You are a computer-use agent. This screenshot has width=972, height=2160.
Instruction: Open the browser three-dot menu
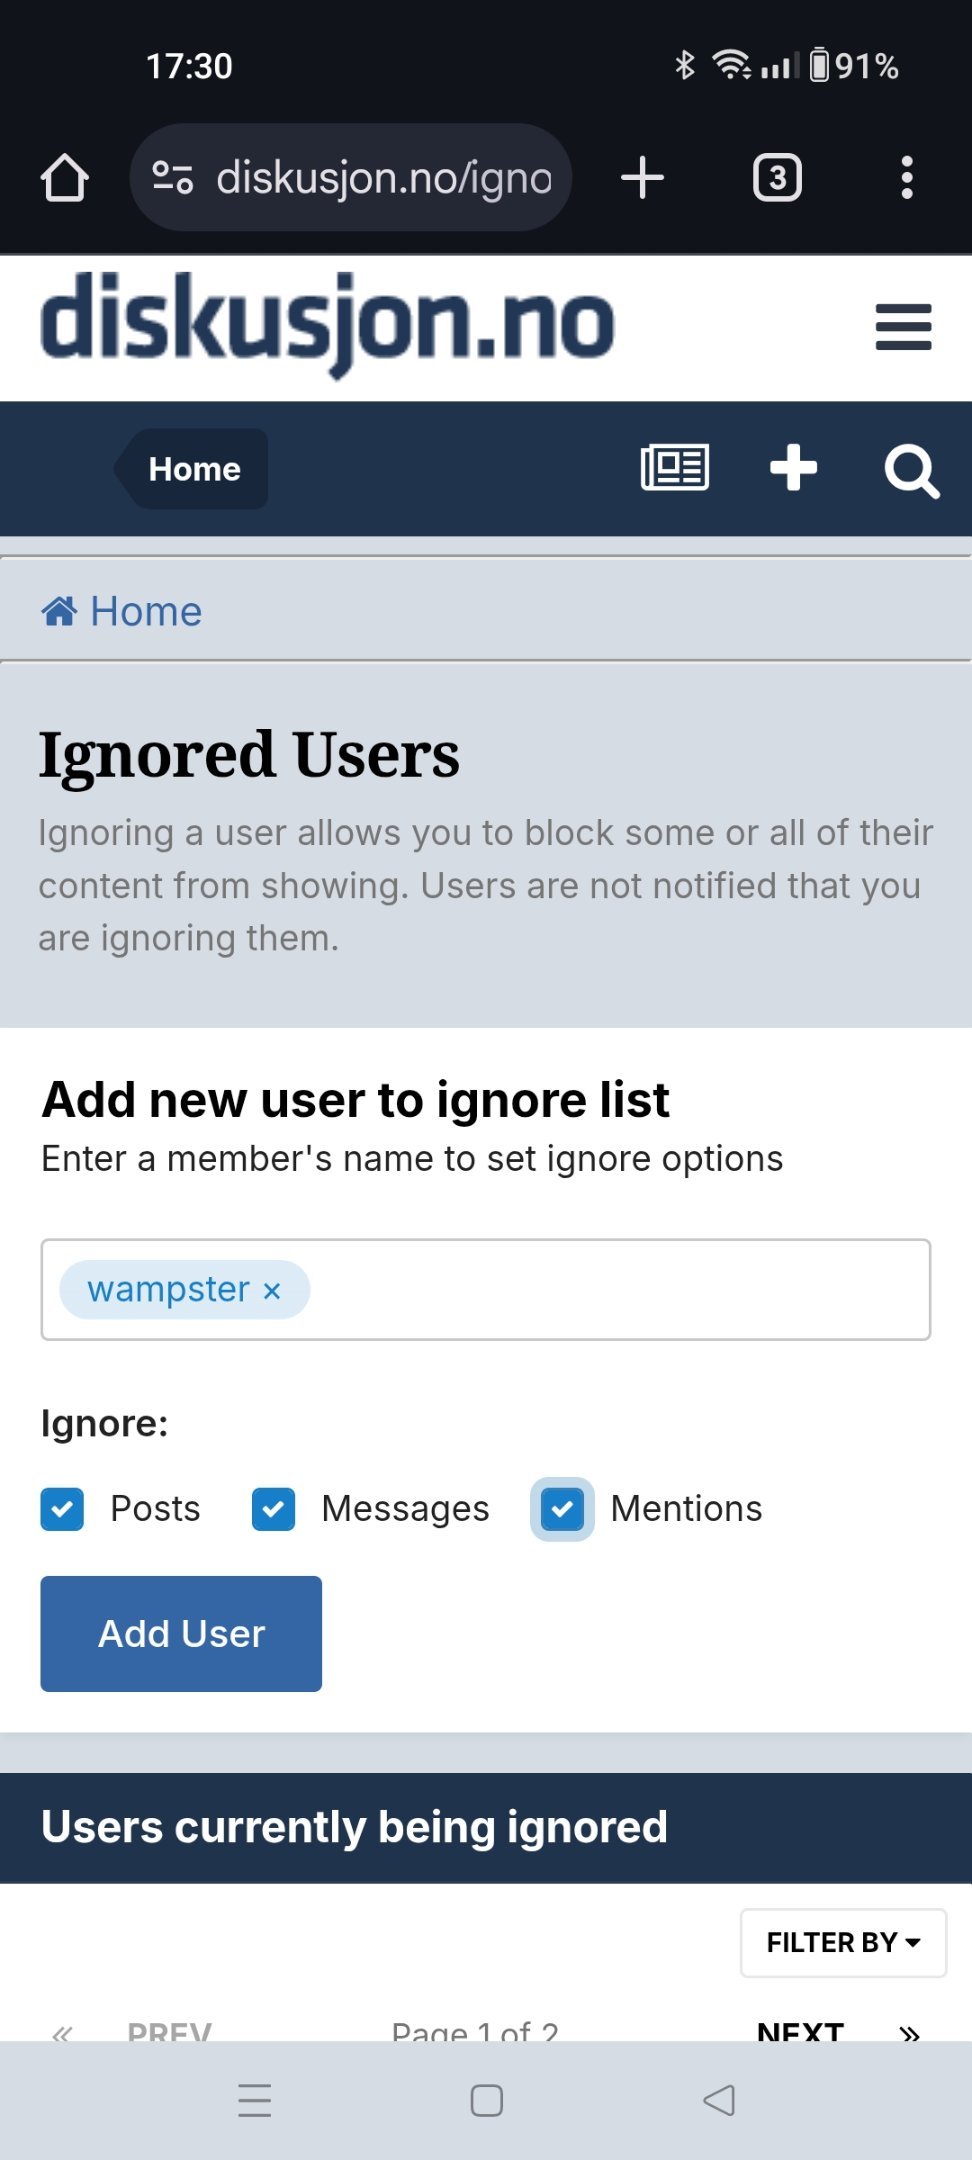coord(907,178)
